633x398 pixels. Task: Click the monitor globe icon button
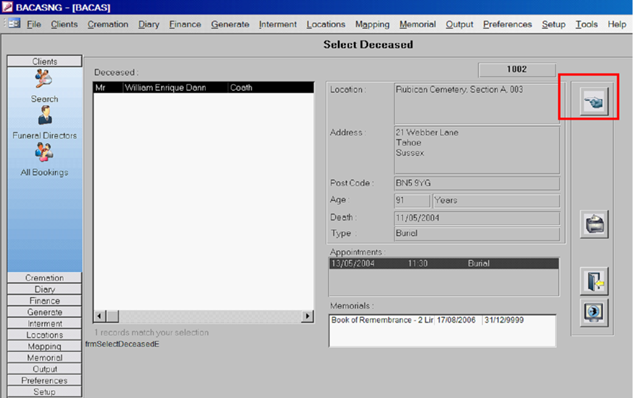click(594, 312)
